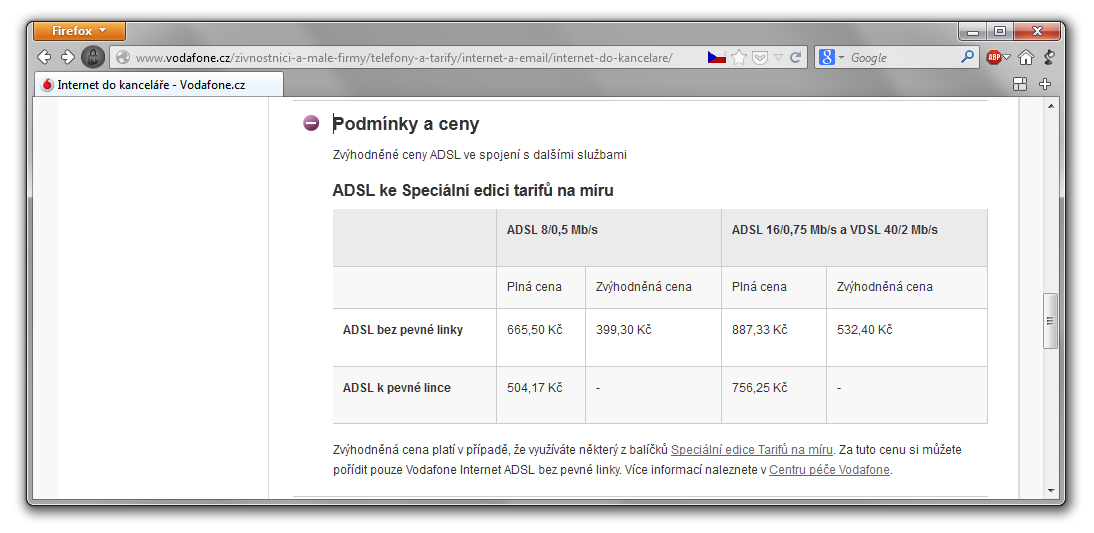Go to the Firefox home page
This screenshot has height=533, width=1094.
1026,58
